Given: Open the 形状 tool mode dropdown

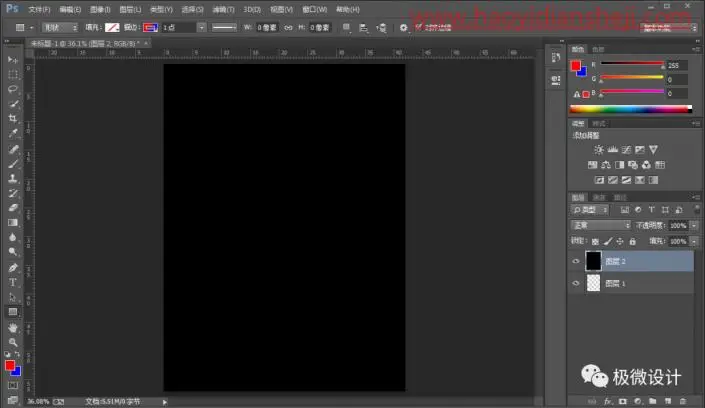Looking at the screenshot, I should coord(60,28).
